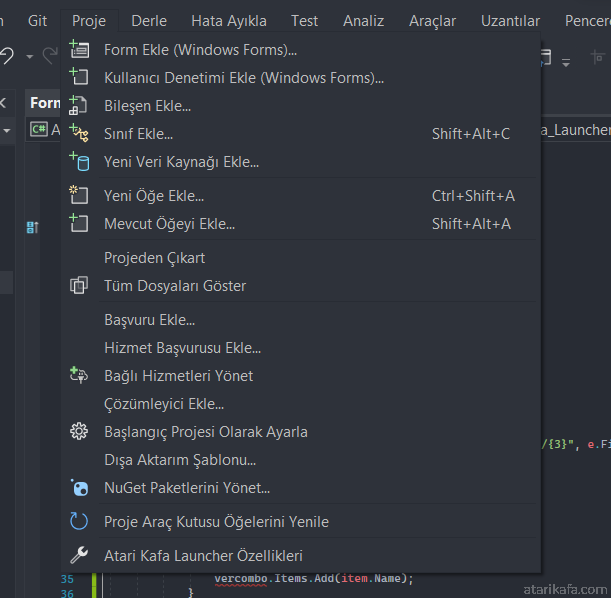Click the redo arrow in toolbar
Image resolution: width=611 pixels, height=598 pixels.
[x=50, y=56]
